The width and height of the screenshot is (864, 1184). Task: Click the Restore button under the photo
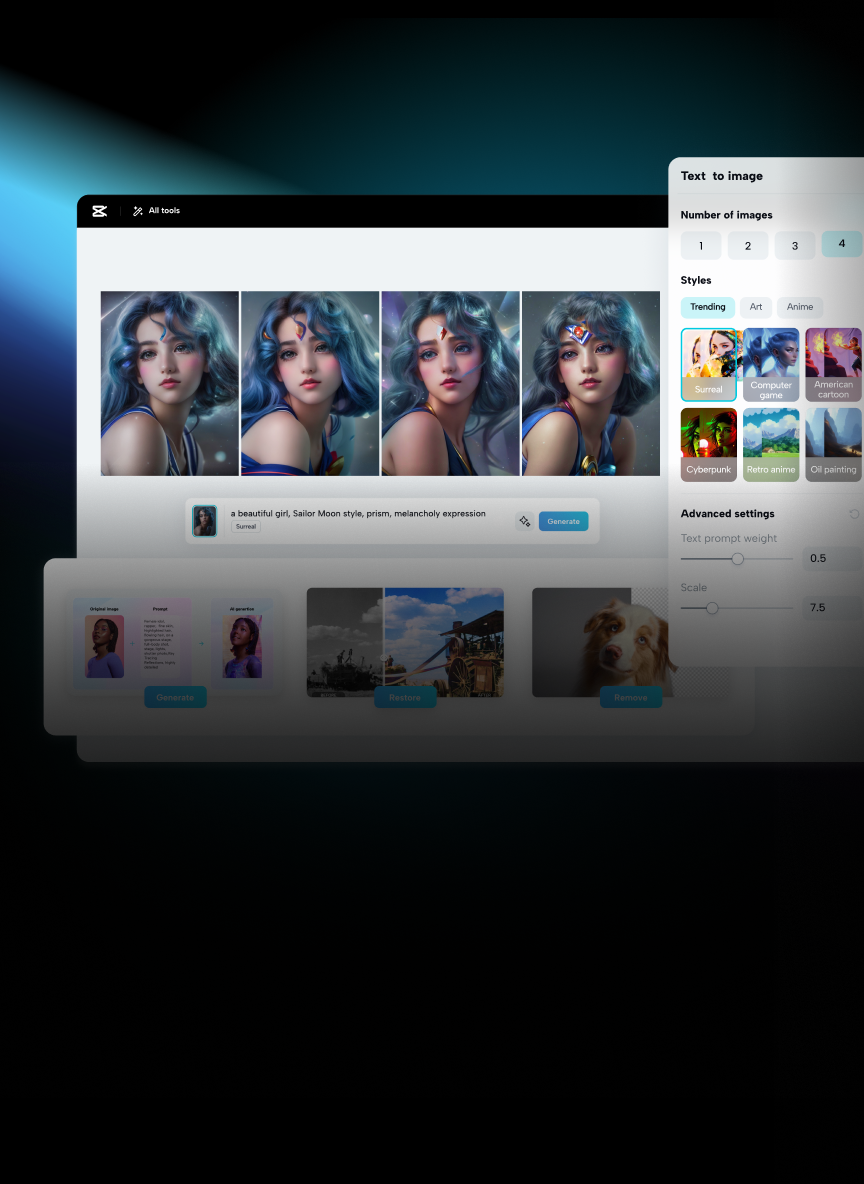click(x=405, y=697)
